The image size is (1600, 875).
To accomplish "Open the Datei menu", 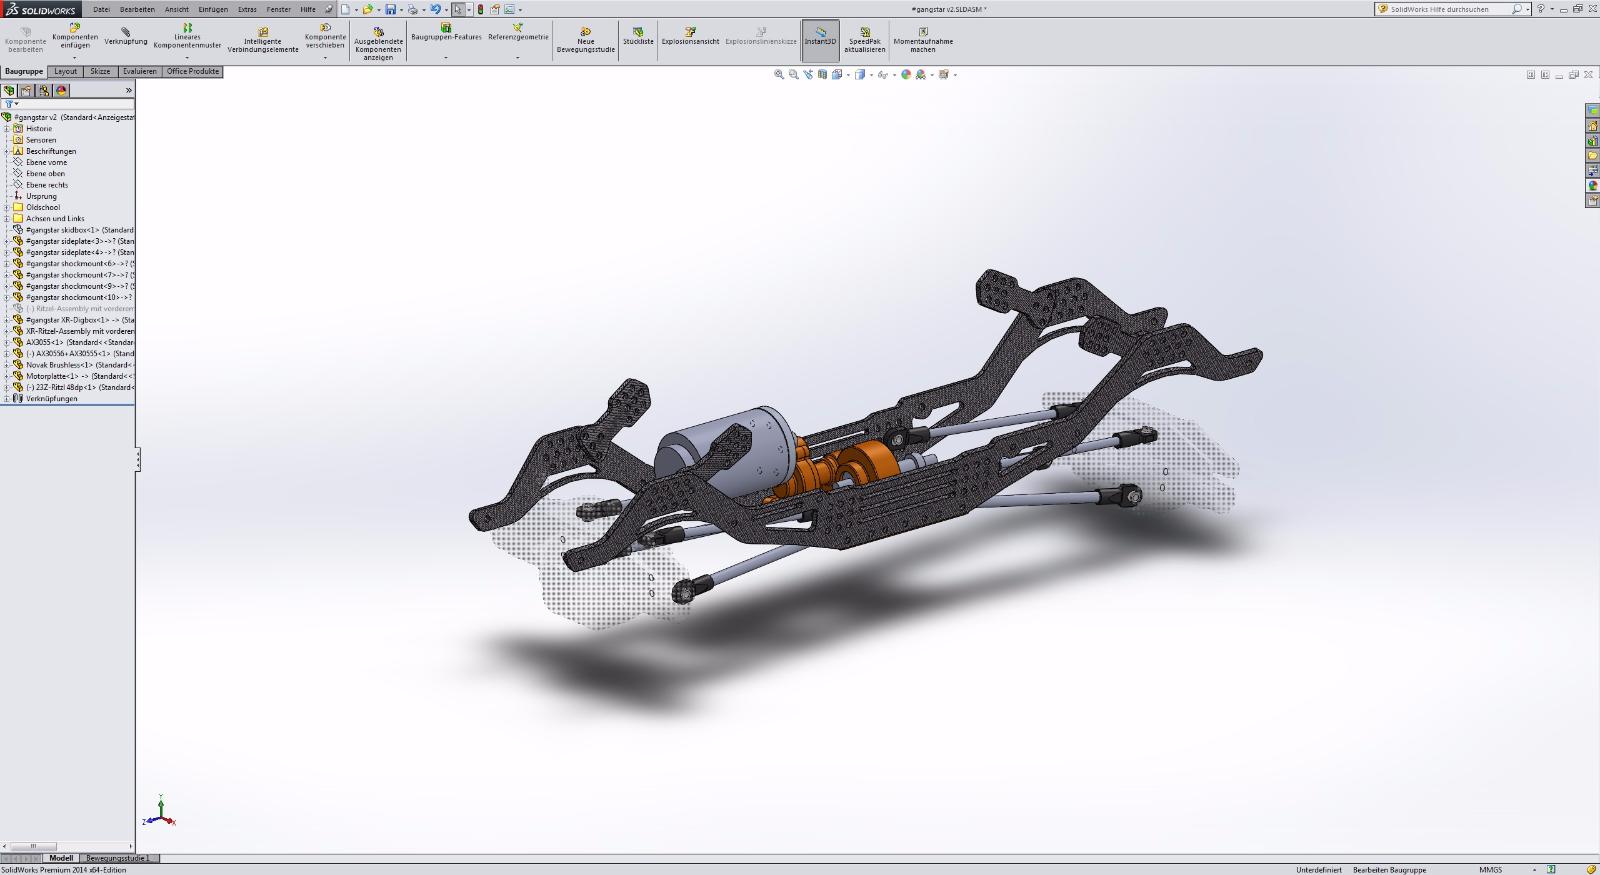I will tap(101, 9).
